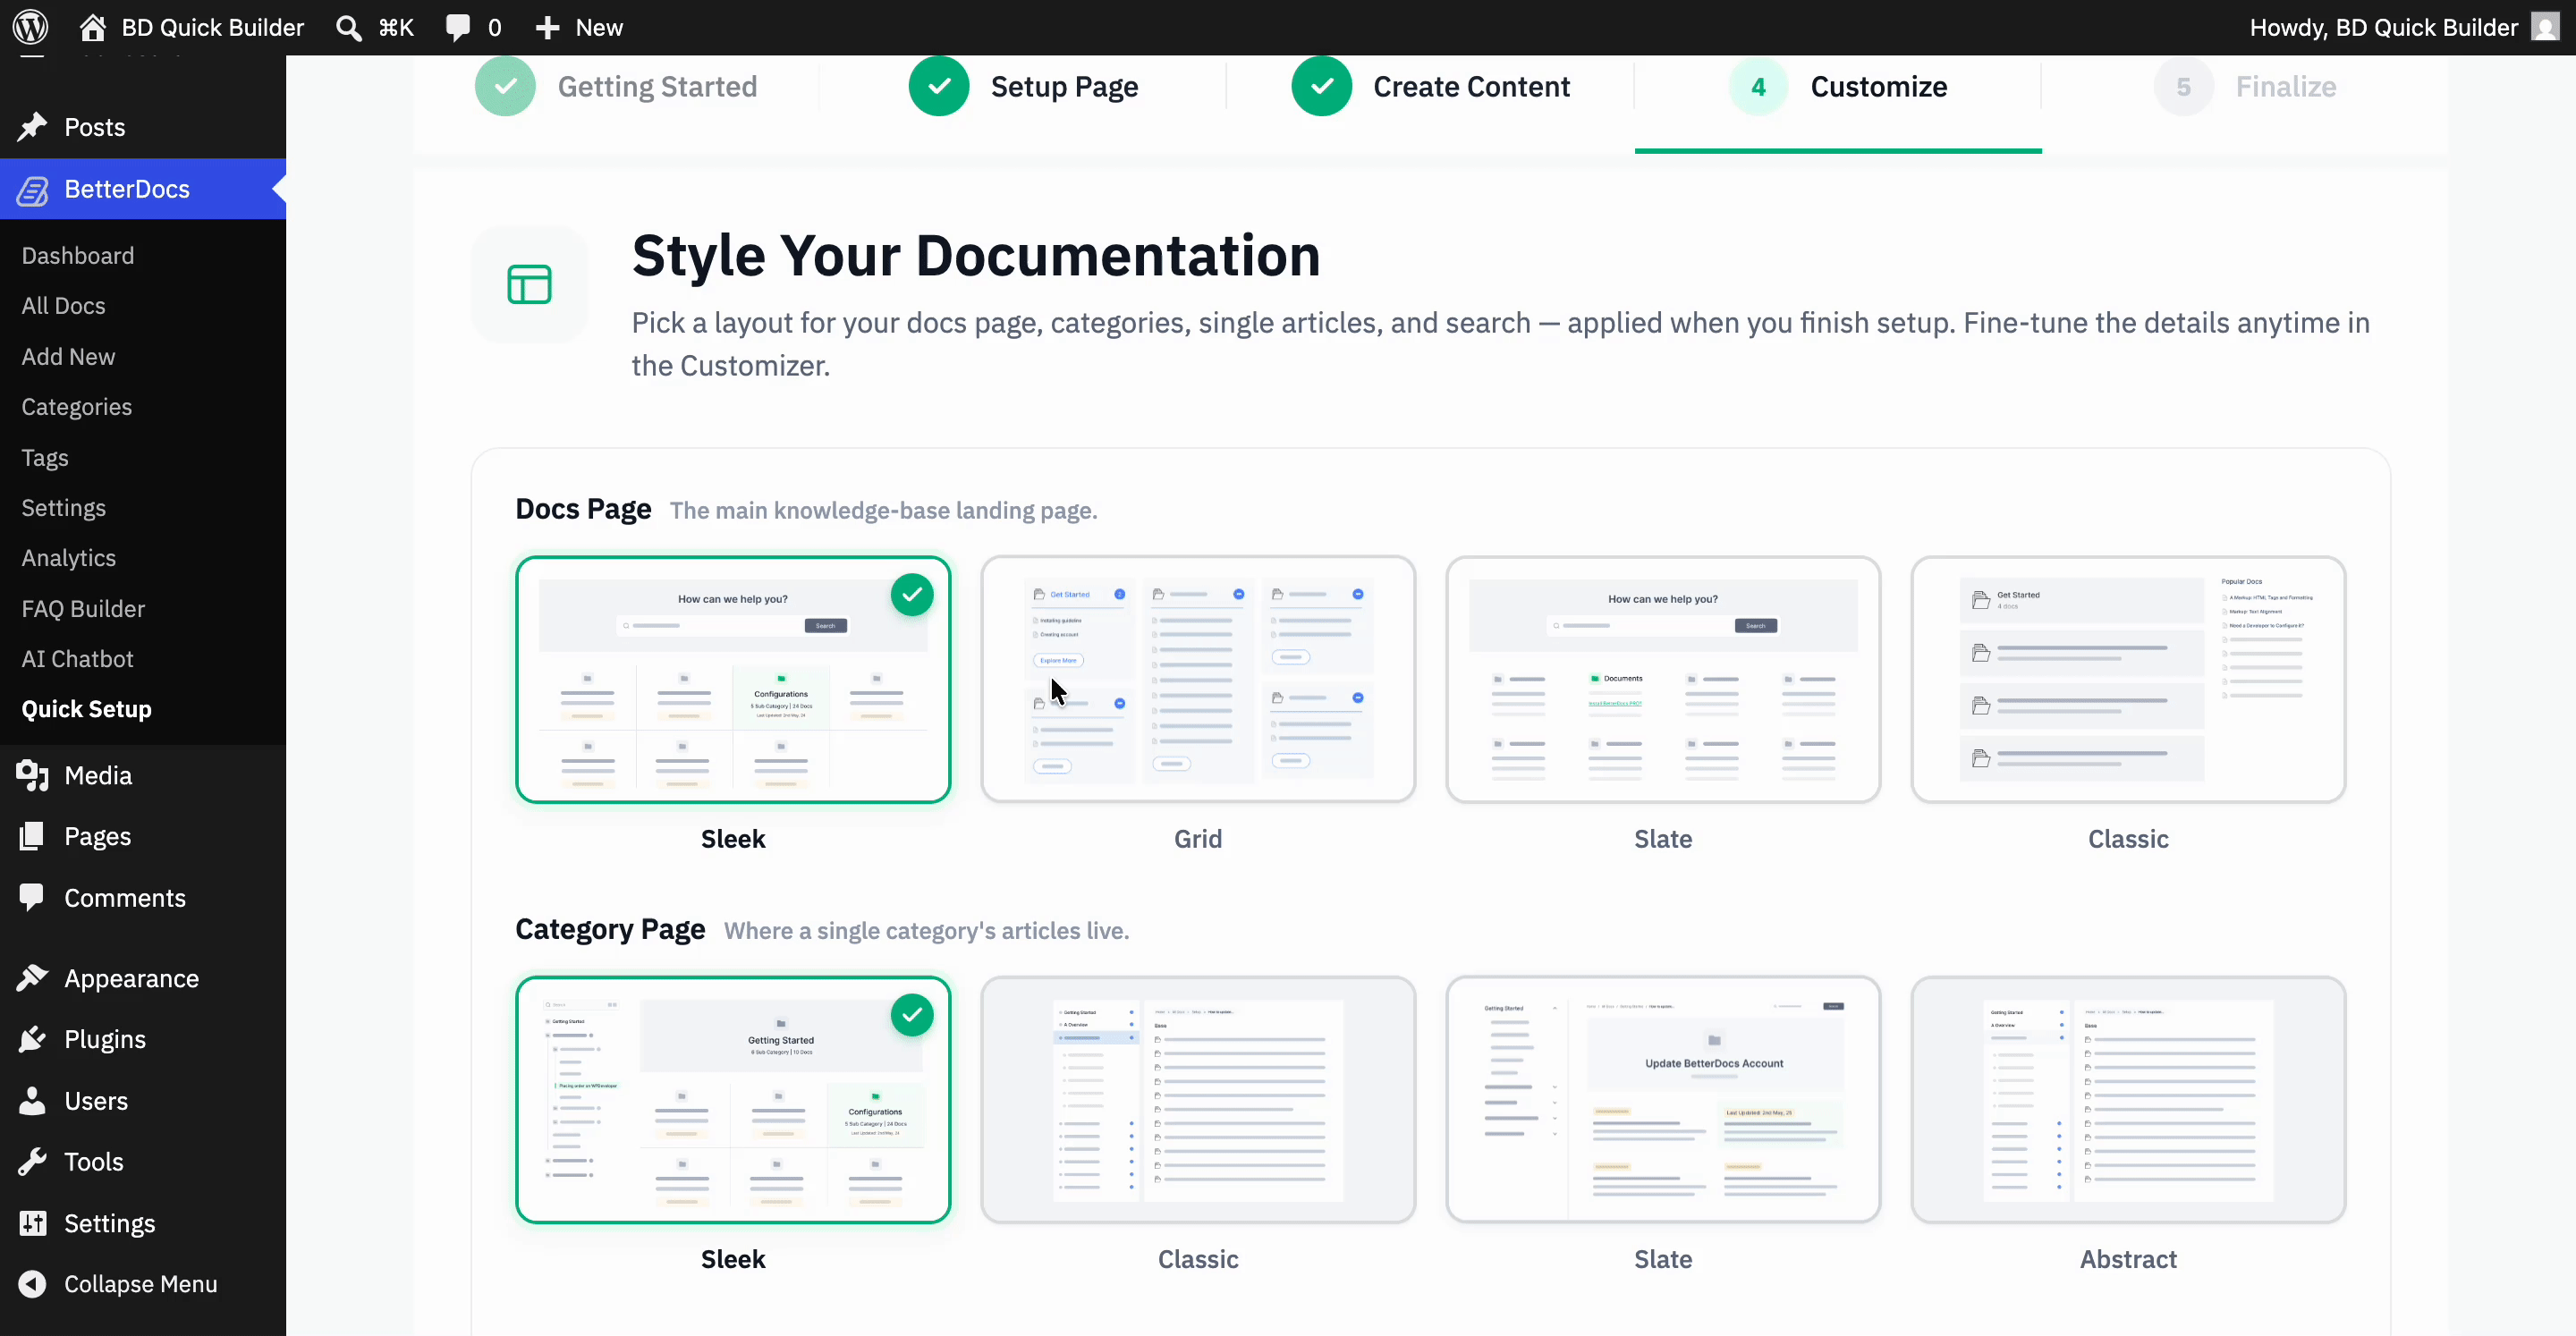Open the comments bubble icon in admin bar
This screenshot has width=2576, height=1336.
(458, 28)
